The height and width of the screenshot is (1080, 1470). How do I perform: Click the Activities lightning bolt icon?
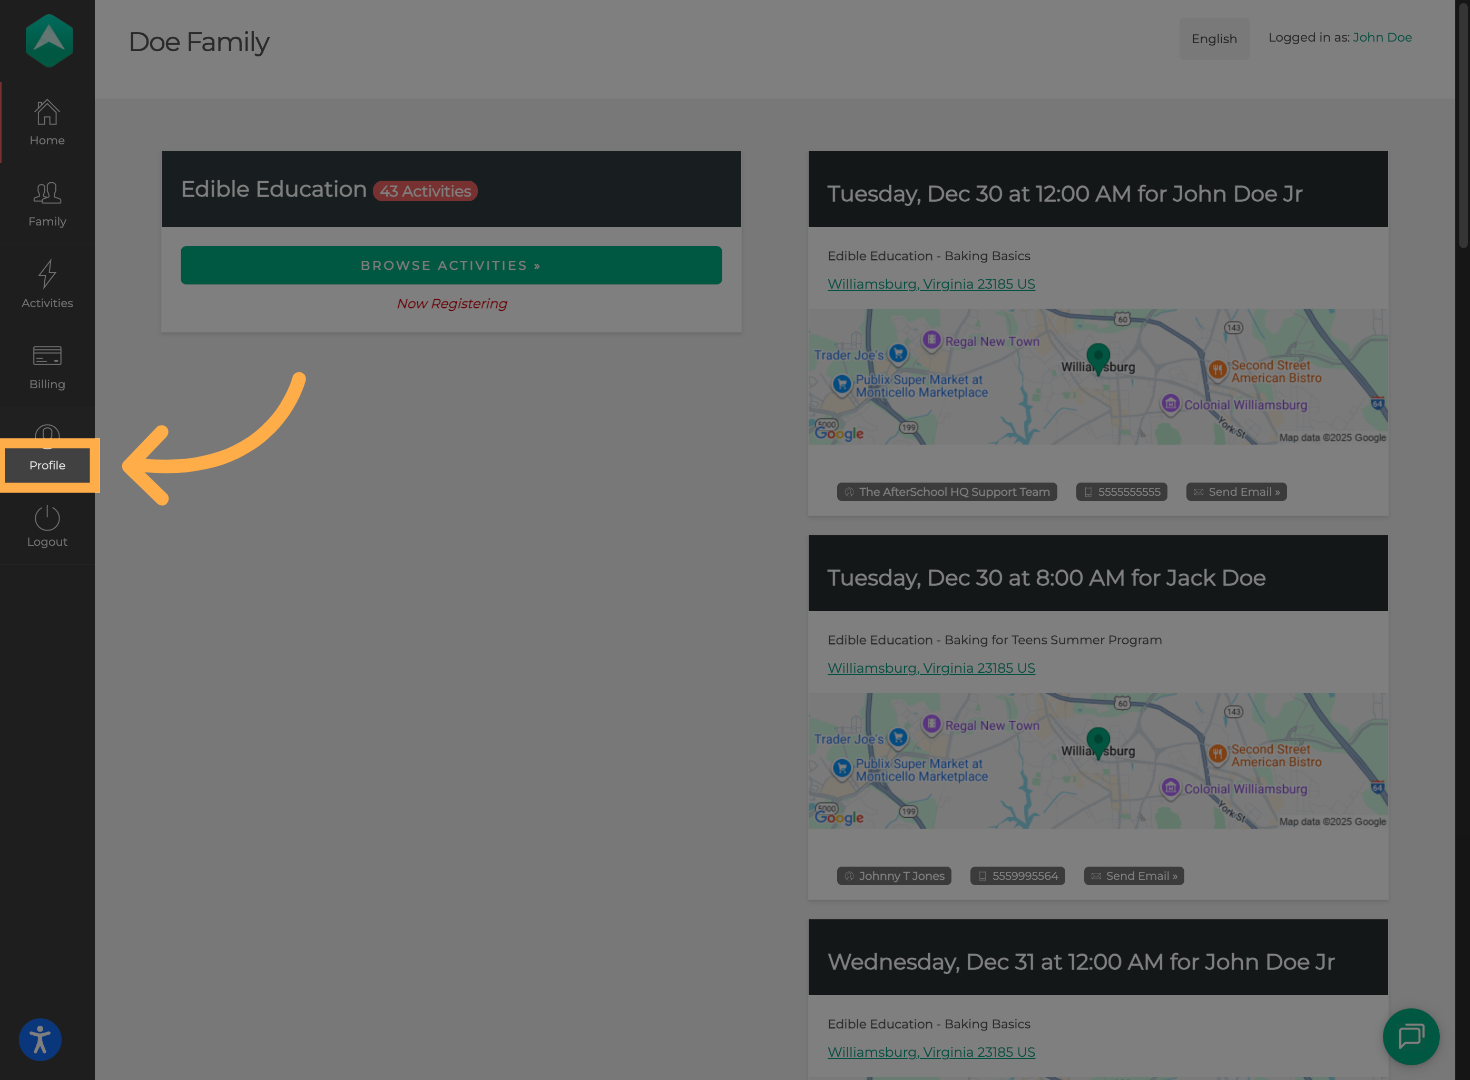coord(46,274)
